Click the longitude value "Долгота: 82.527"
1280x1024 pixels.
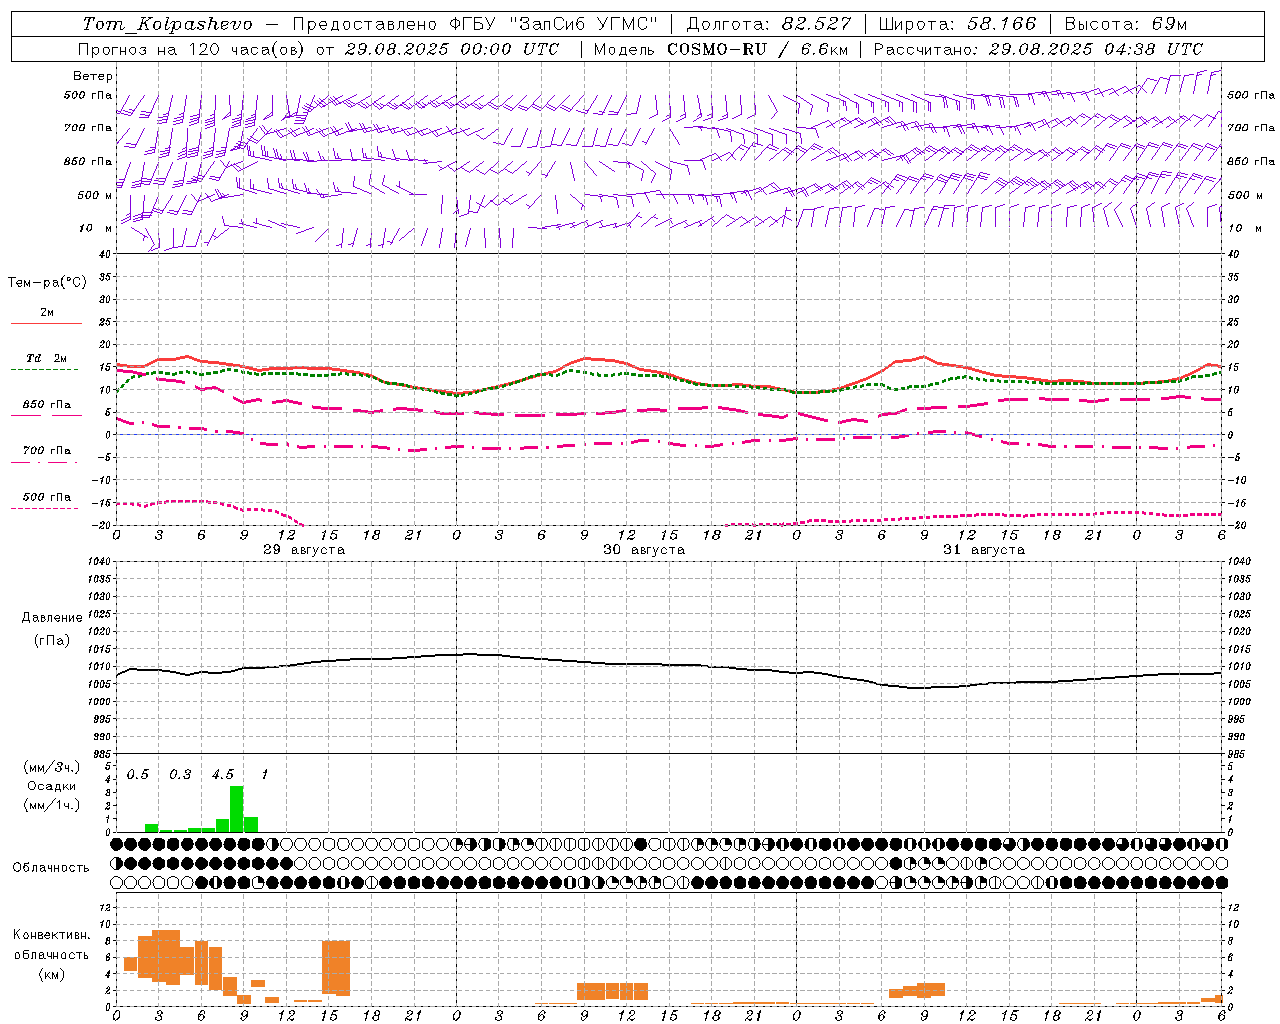769,24
